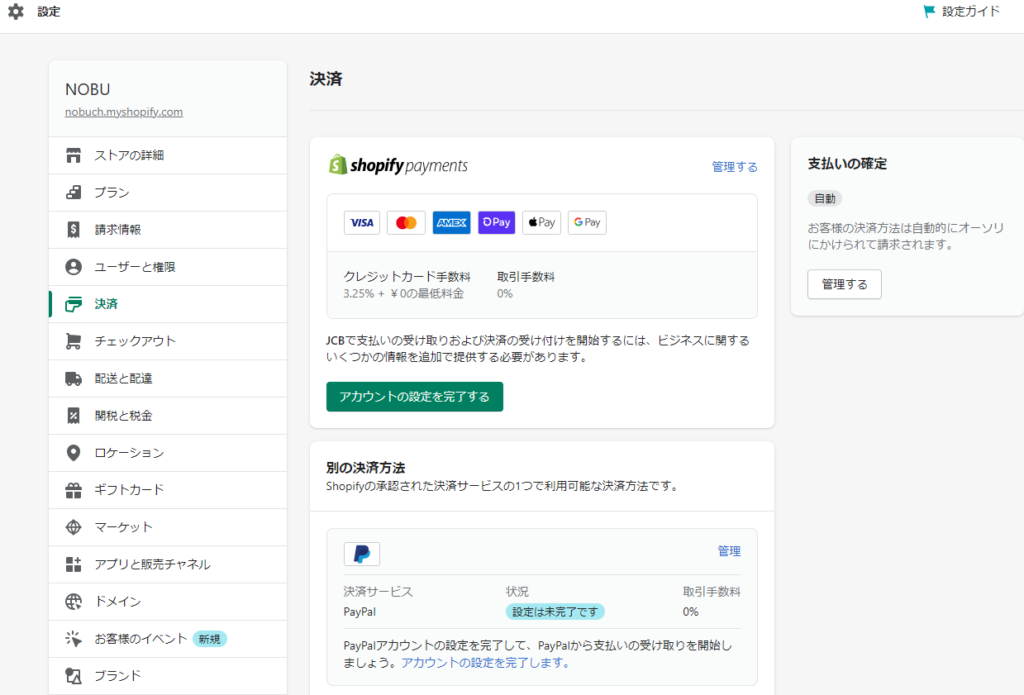This screenshot has width=1024, height=695.
Task: Open the nobuch.myshopify.com store link
Action: pyautogui.click(x=123, y=112)
